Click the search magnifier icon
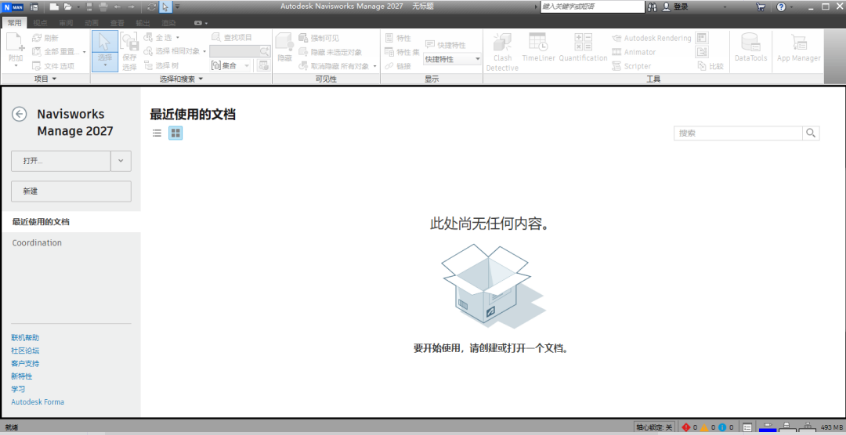 (811, 132)
